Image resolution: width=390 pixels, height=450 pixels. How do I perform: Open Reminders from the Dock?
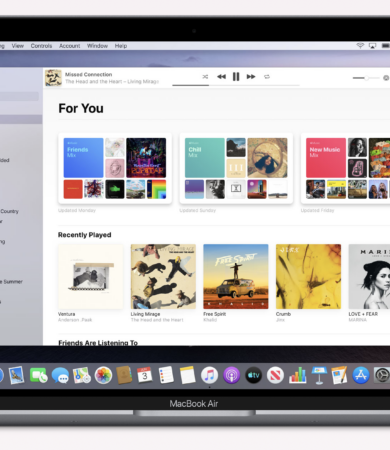166,376
